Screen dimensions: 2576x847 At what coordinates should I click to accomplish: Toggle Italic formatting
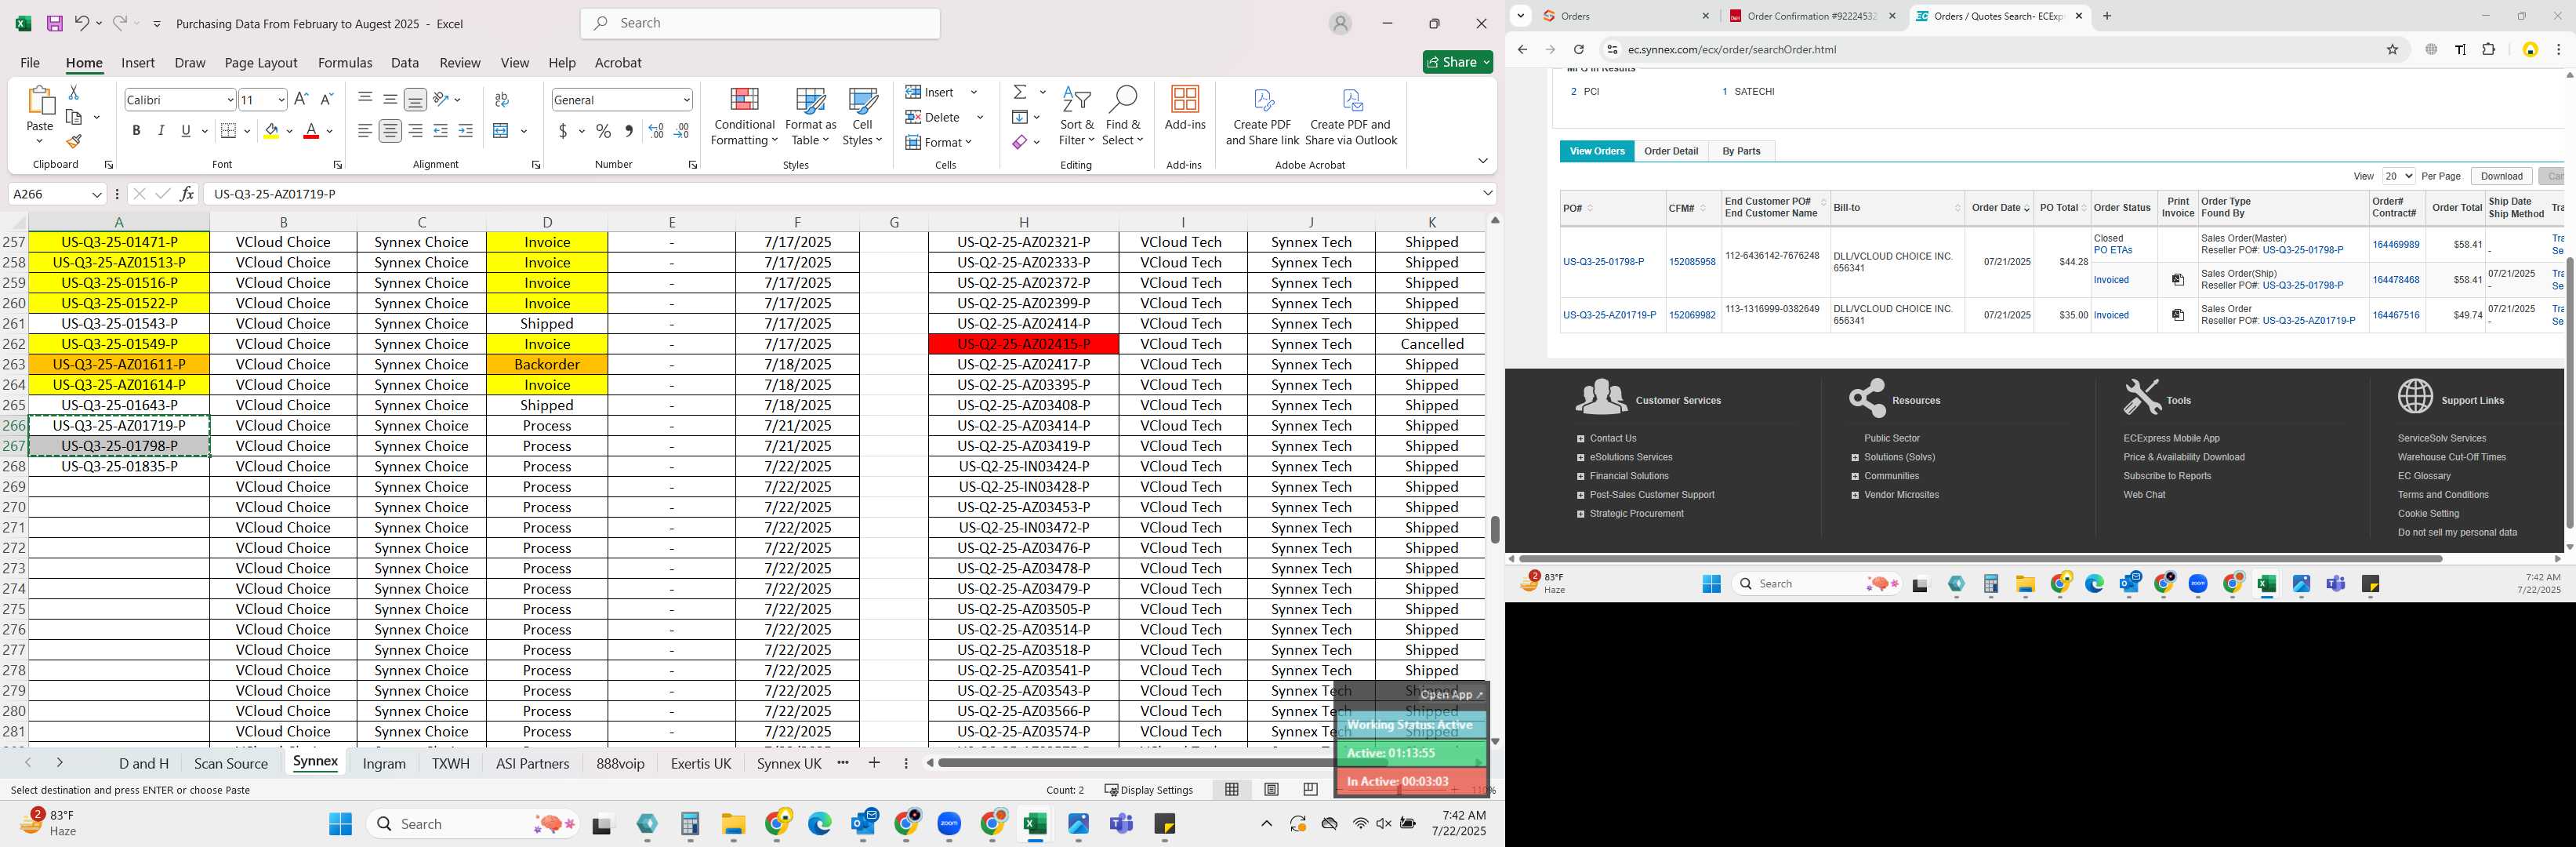point(161,131)
